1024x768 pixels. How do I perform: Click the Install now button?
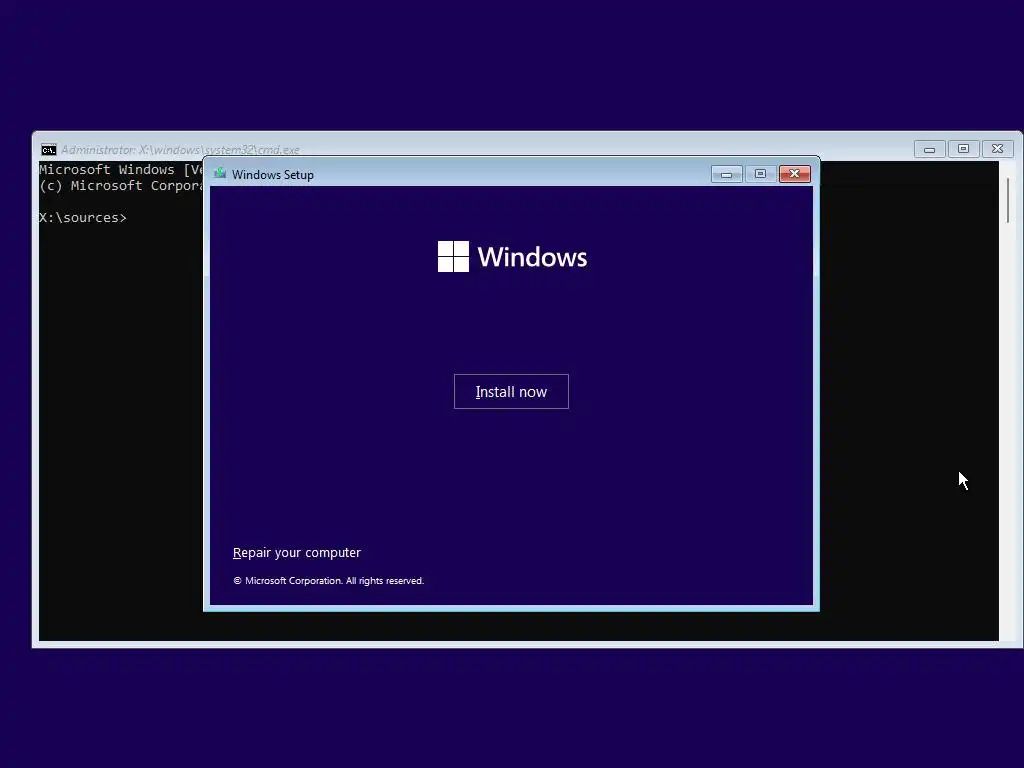(511, 391)
